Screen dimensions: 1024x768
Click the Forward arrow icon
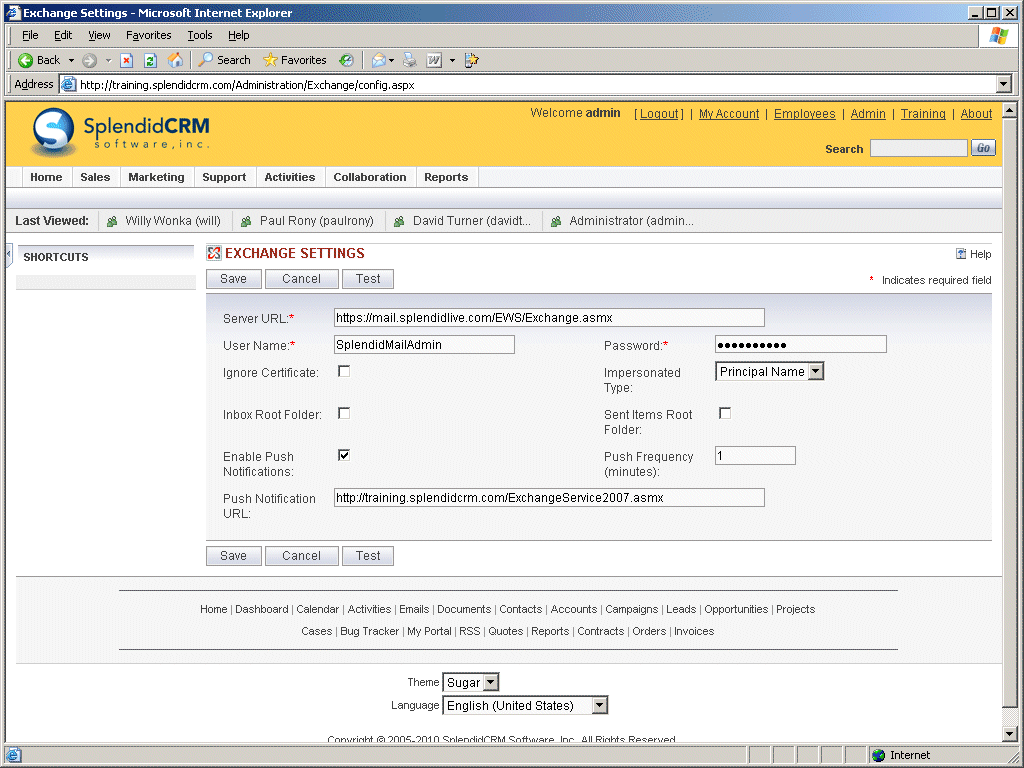(x=89, y=60)
